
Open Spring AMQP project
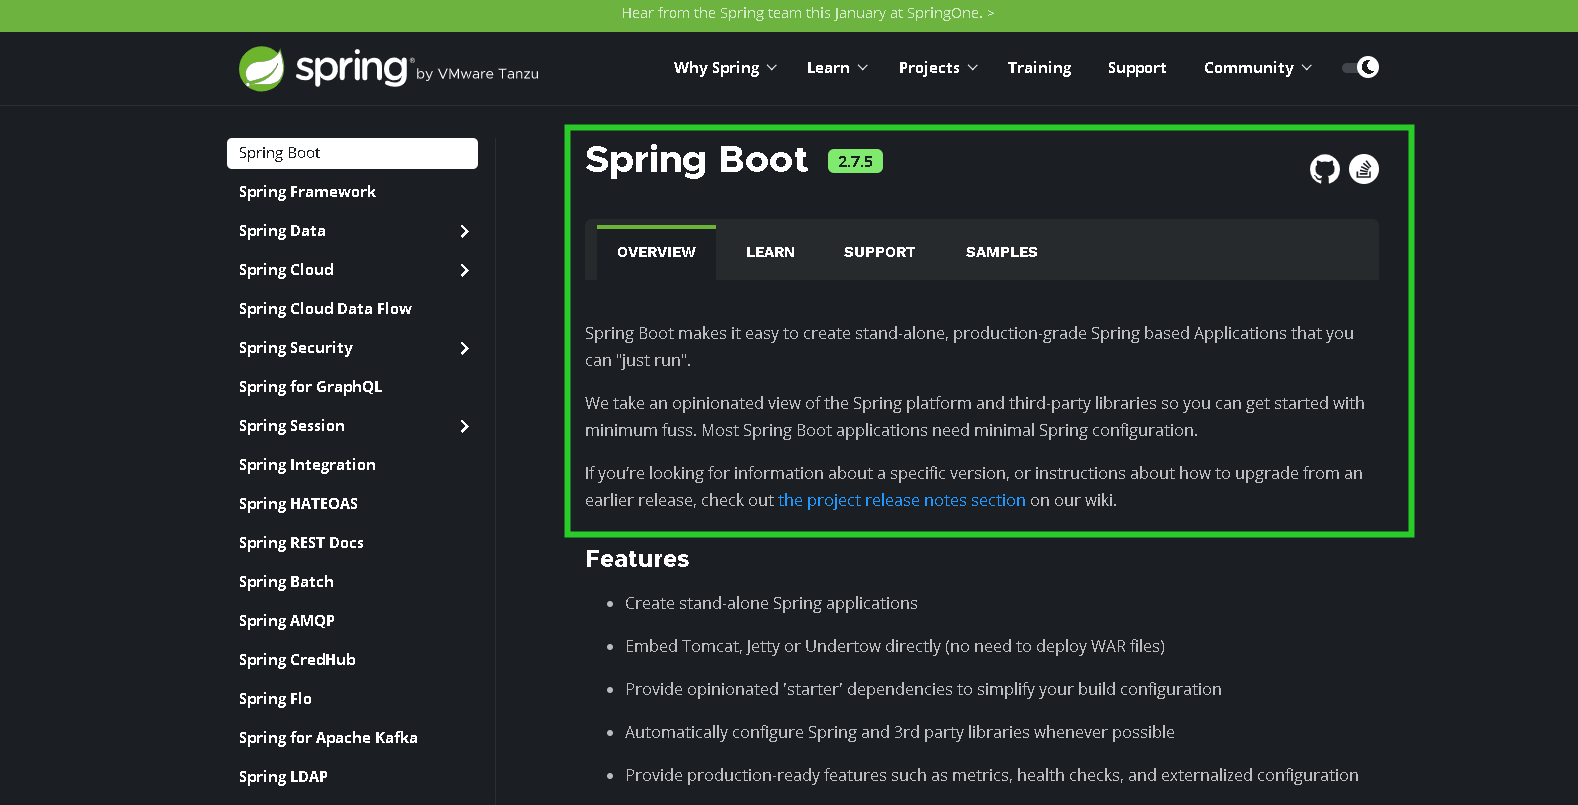tap(286, 621)
